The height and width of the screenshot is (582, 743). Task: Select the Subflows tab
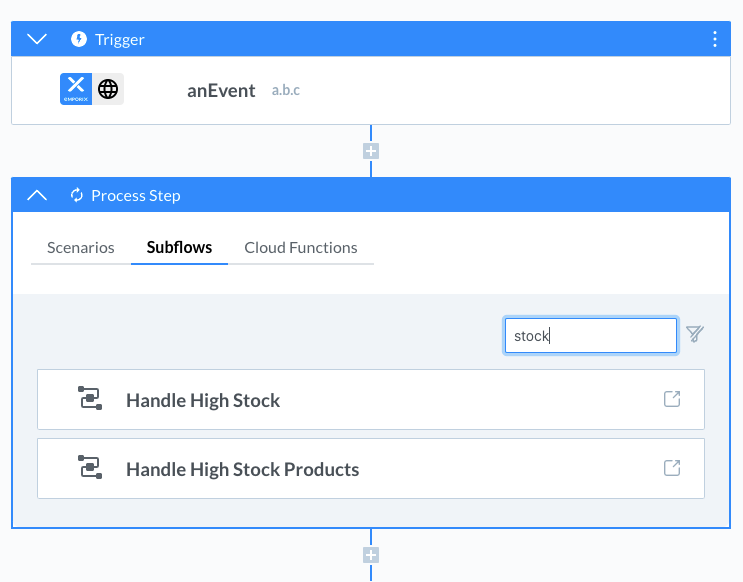[x=179, y=247]
